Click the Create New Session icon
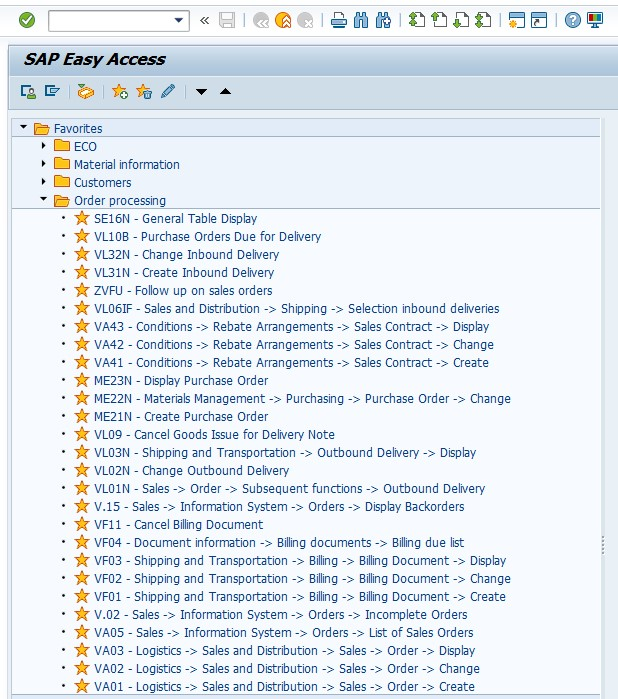The height and width of the screenshot is (699, 618). 517,21
